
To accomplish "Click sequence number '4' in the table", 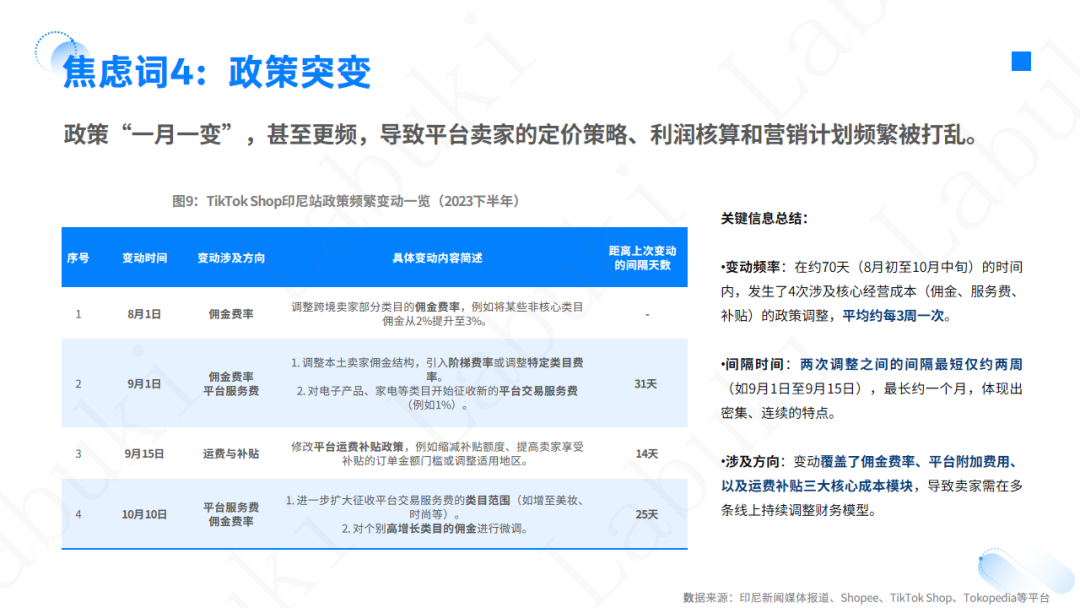I will pyautogui.click(x=78, y=514).
